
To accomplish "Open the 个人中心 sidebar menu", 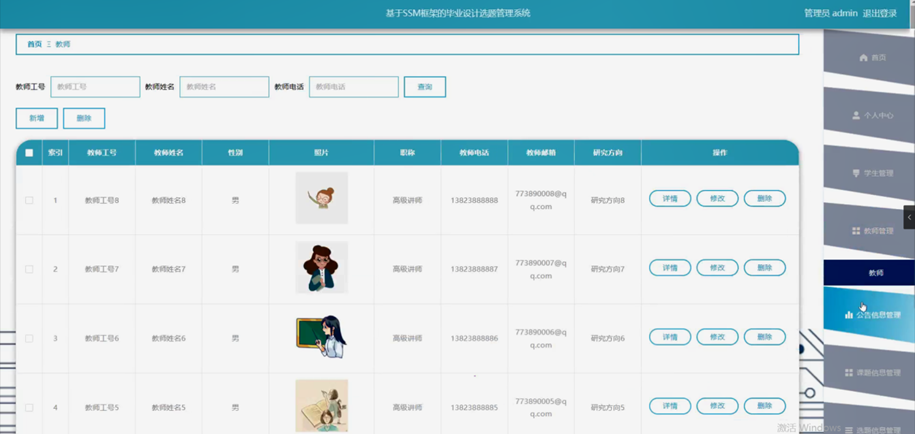I will coord(869,116).
